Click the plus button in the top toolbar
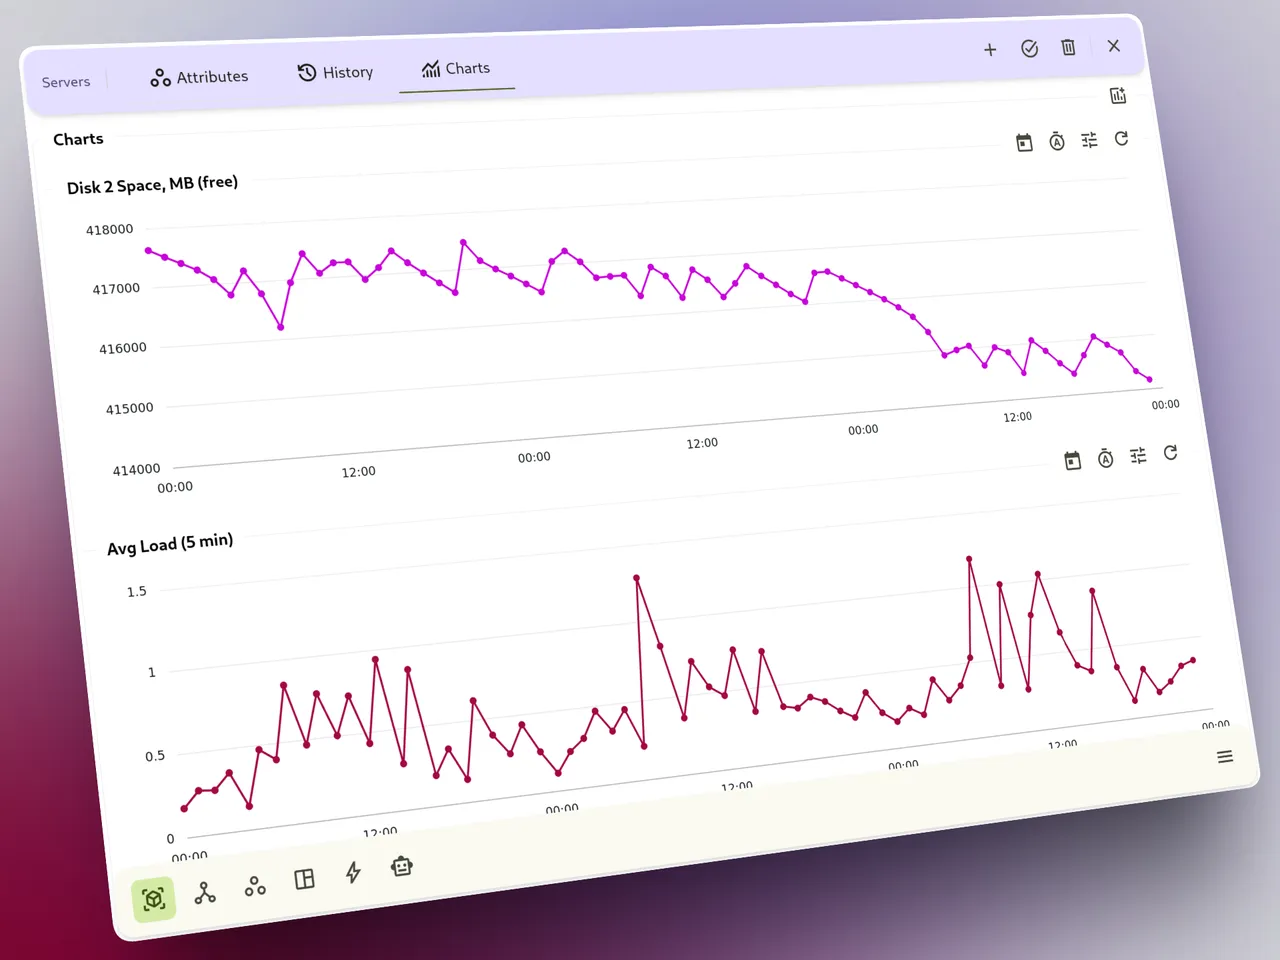 tap(990, 49)
